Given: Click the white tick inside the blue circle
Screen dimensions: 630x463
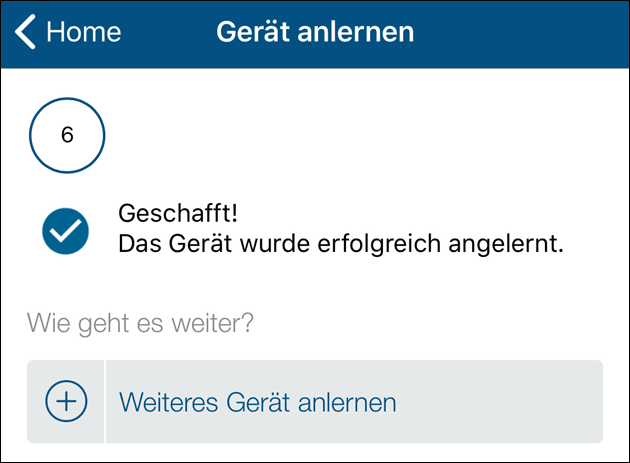Looking at the screenshot, I should point(66,231).
